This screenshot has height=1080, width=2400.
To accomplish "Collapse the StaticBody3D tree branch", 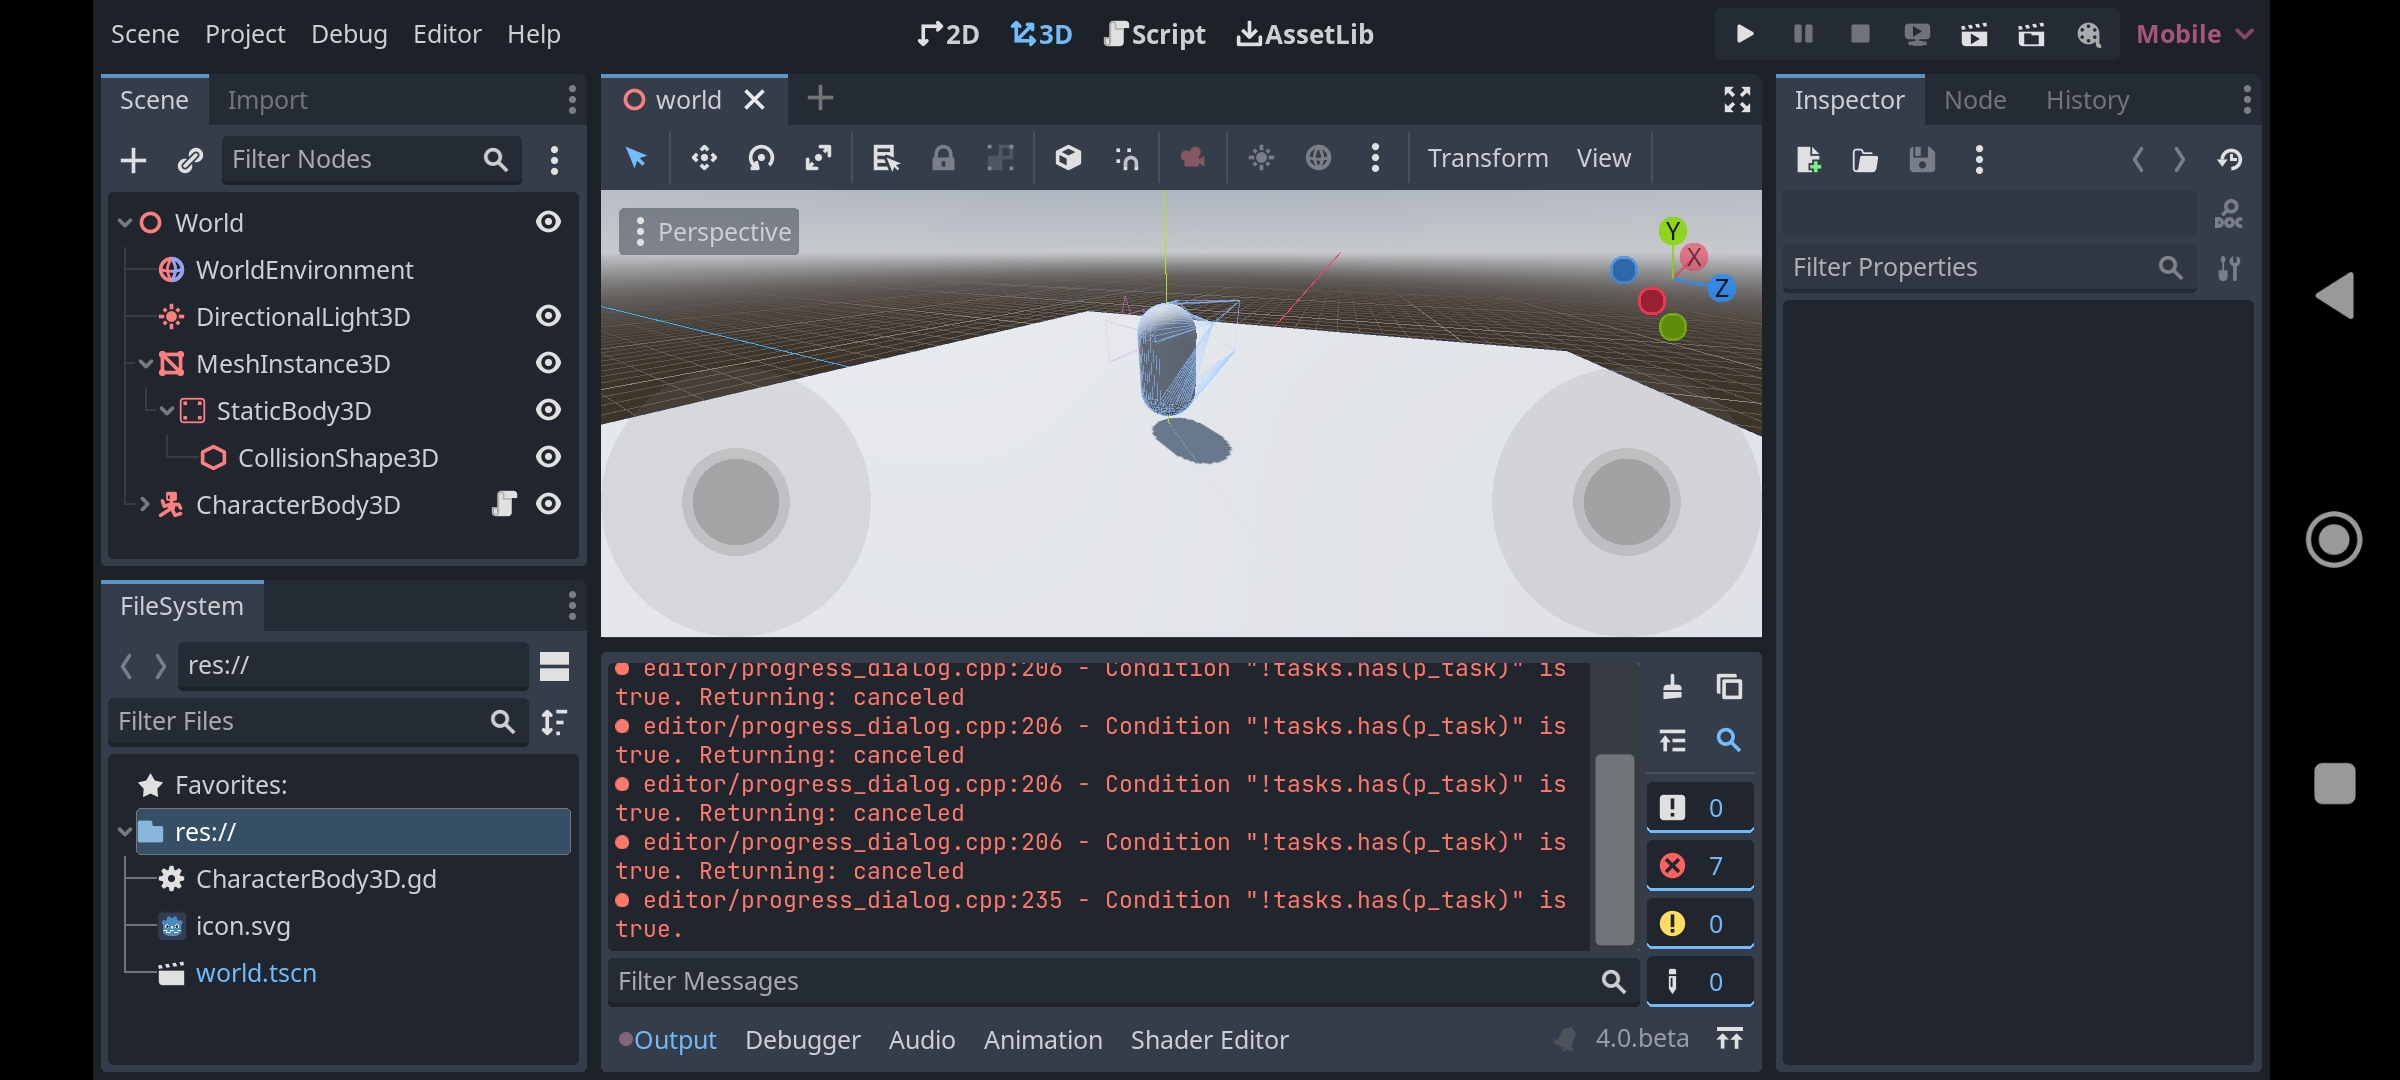I will [166, 410].
